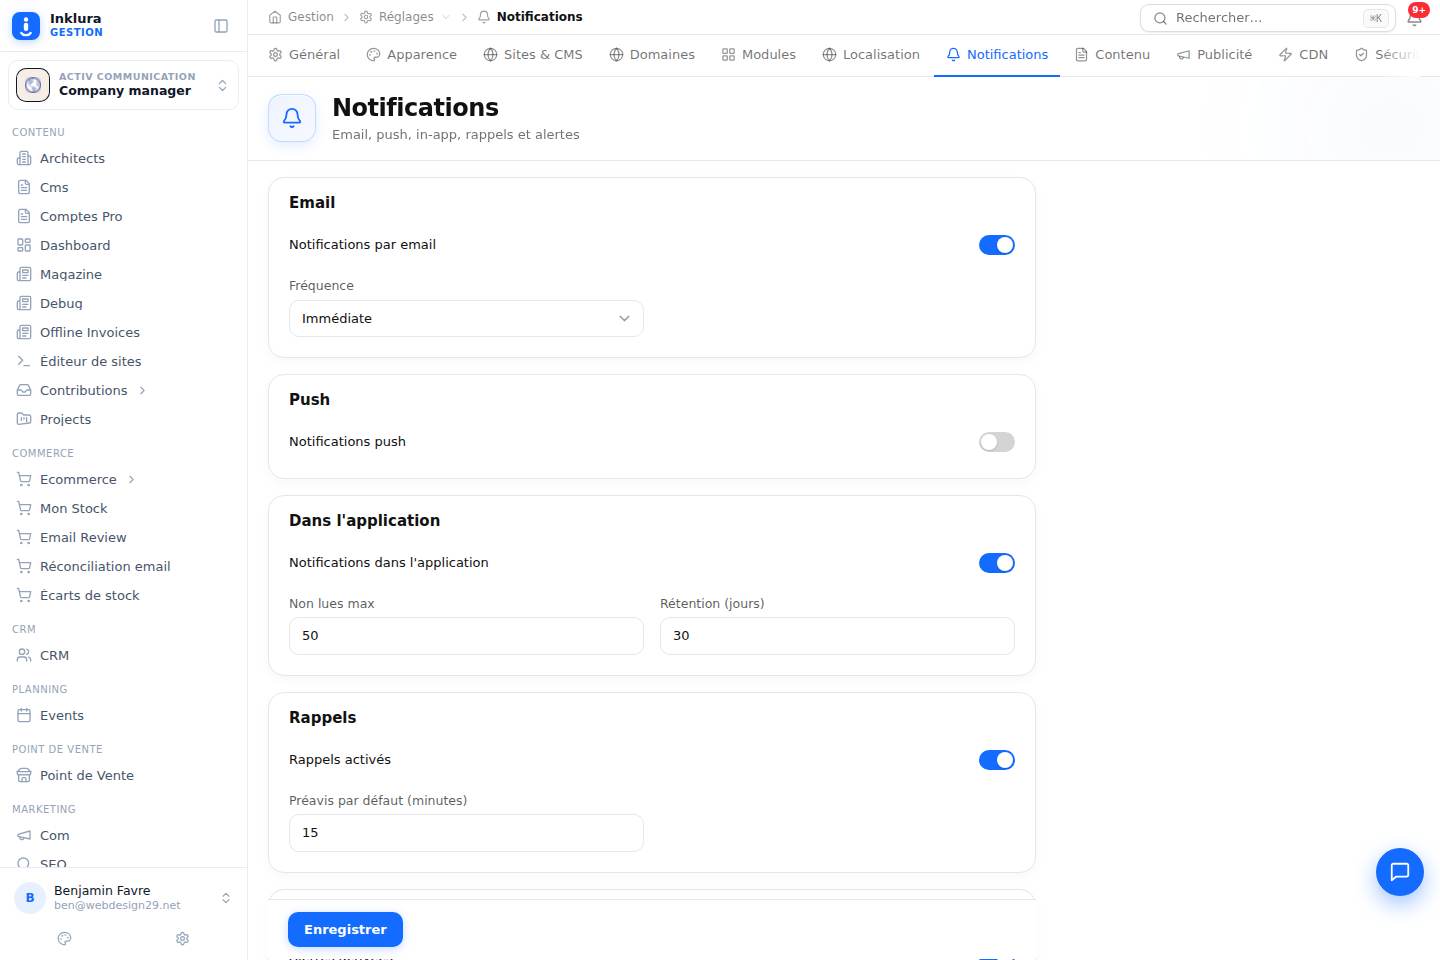The image size is (1440, 960).
Task: Disable Notifications par email toggle
Action: [997, 245]
